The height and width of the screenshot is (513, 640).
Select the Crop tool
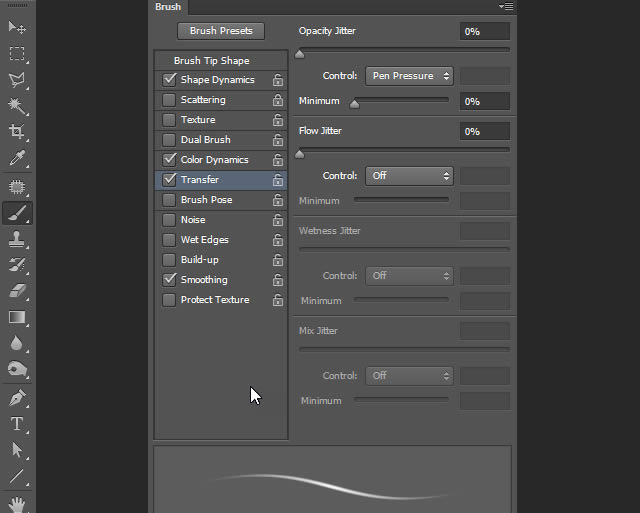click(x=17, y=132)
